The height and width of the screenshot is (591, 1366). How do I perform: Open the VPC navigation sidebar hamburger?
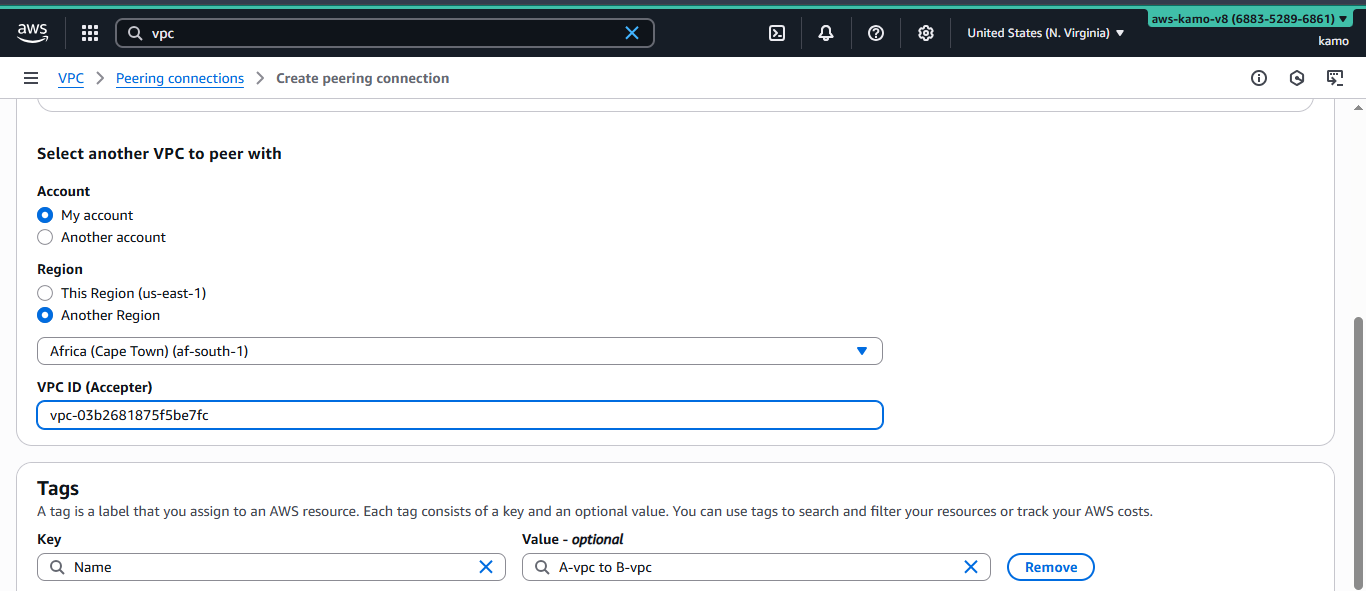30,78
